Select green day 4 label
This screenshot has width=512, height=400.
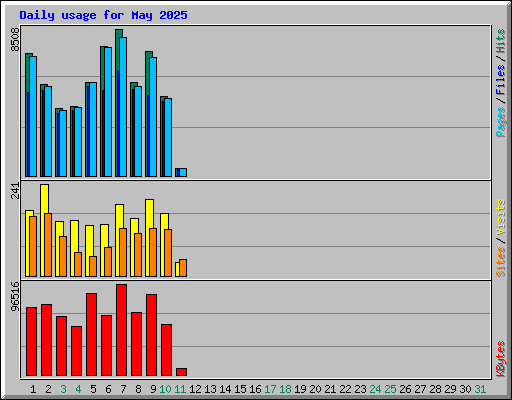coord(78,389)
